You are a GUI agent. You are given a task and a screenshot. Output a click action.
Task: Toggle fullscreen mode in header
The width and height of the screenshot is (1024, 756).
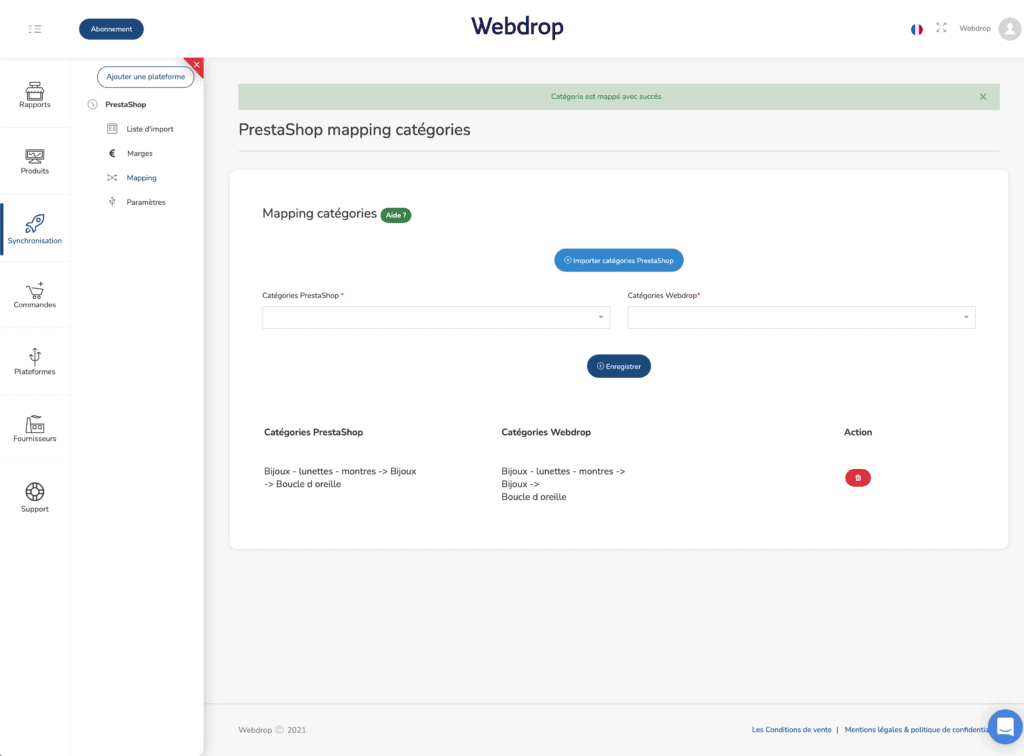(x=941, y=28)
